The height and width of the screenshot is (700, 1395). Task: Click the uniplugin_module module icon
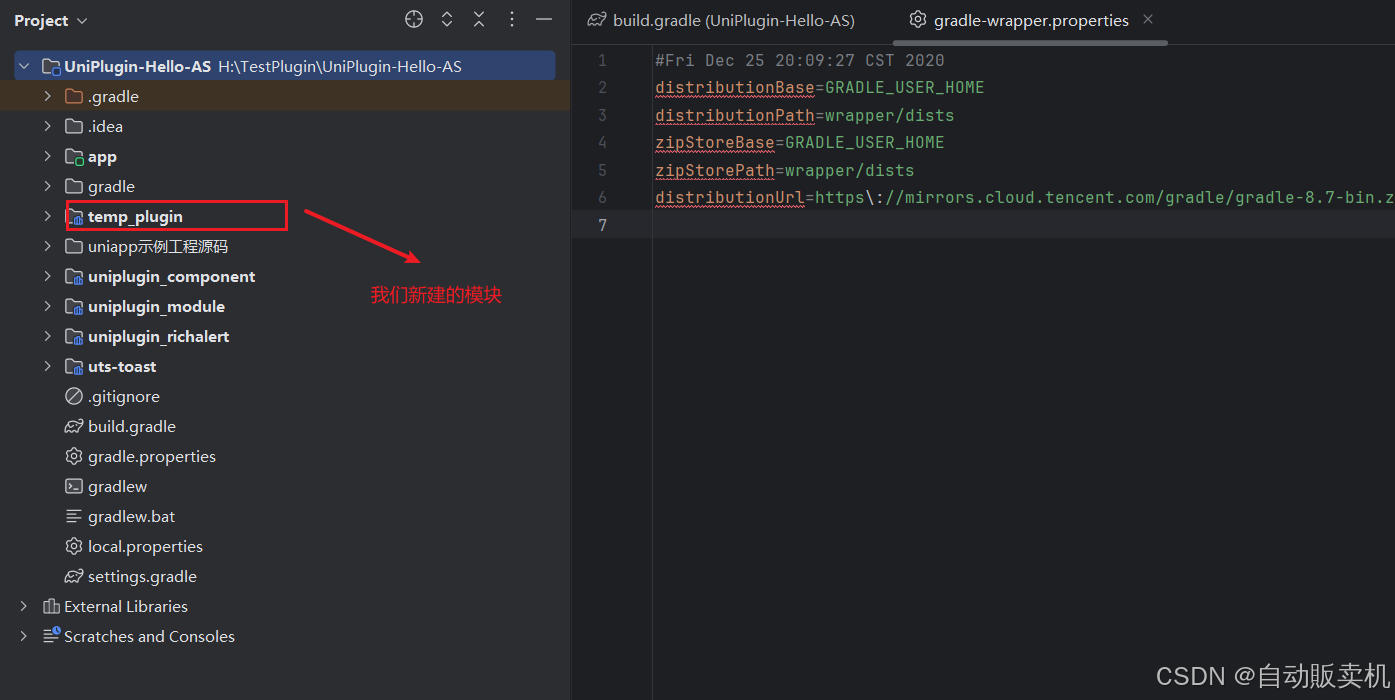click(x=74, y=307)
